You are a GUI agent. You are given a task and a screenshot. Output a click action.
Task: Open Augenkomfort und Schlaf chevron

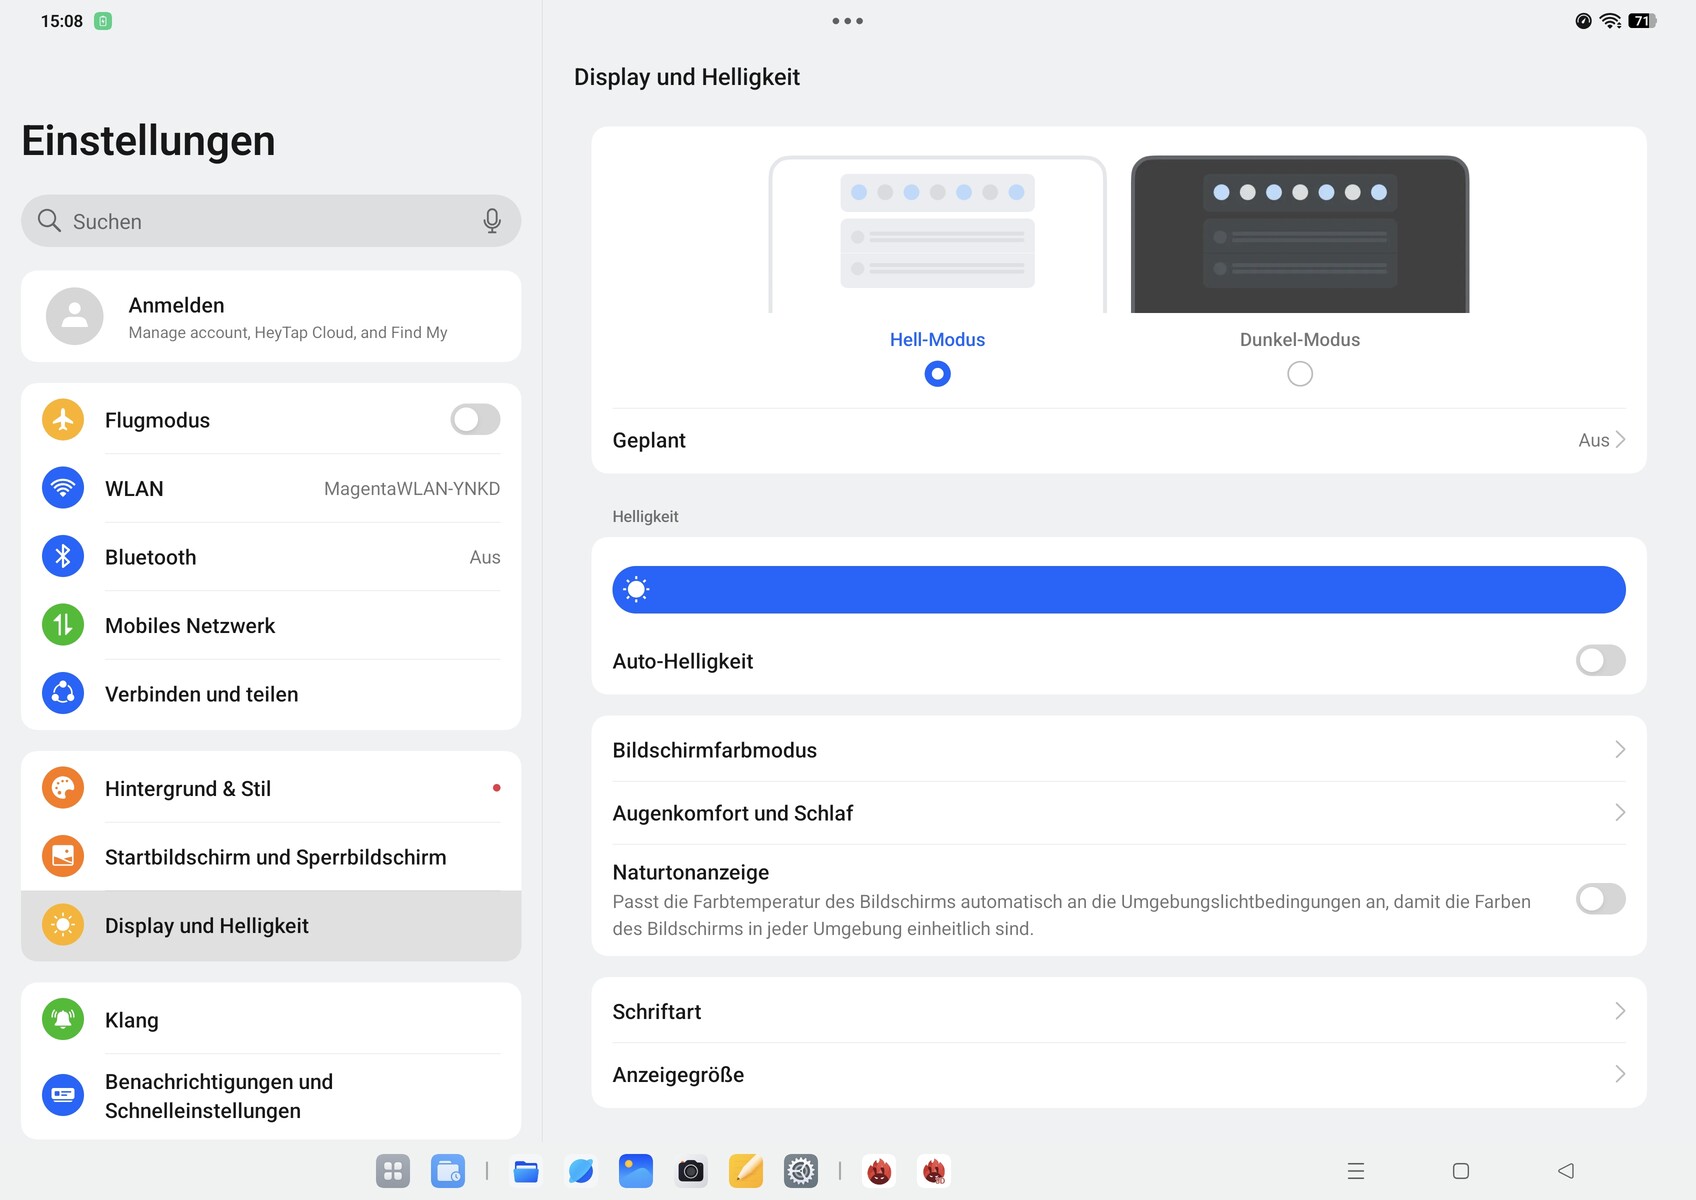(x=1620, y=812)
